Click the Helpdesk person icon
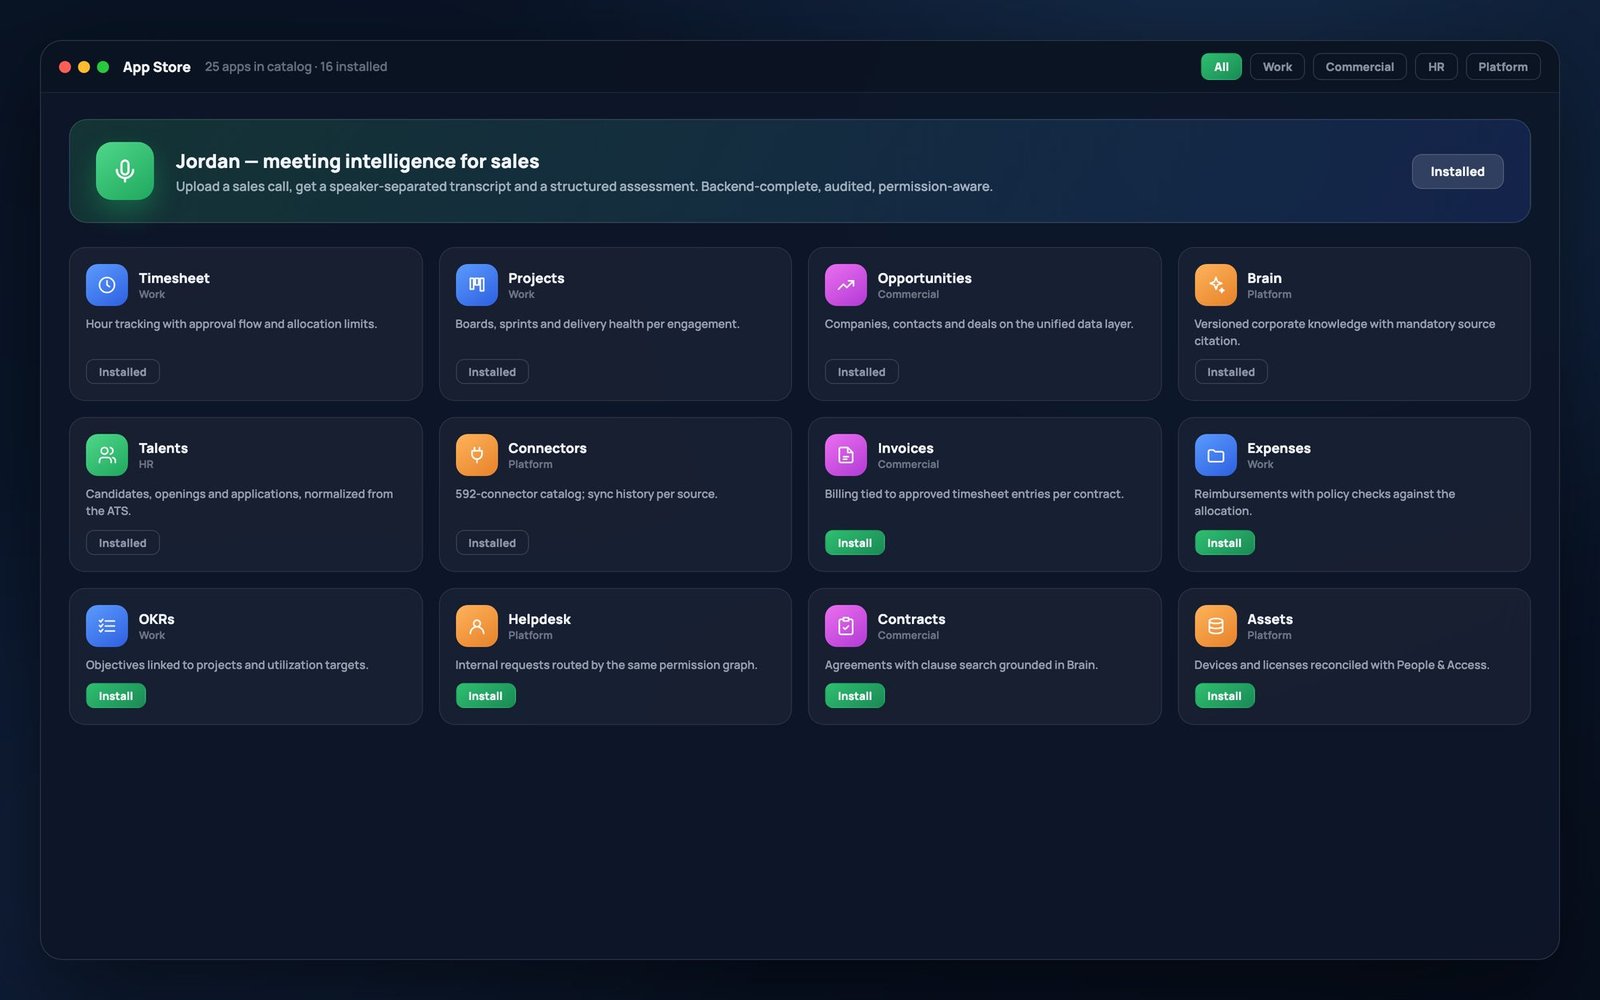The width and height of the screenshot is (1600, 1000). point(477,626)
